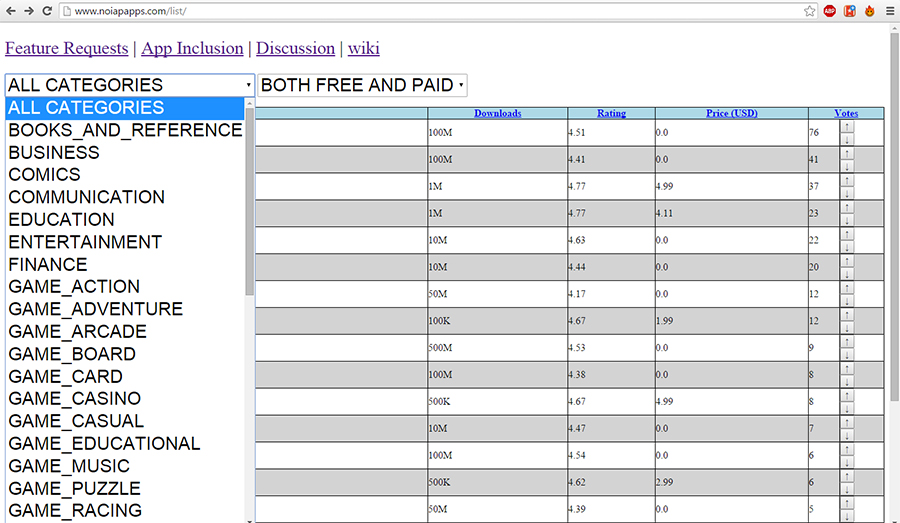The height and width of the screenshot is (523, 900).
Task: Pick COMICS in the category list
Action: coord(125,175)
